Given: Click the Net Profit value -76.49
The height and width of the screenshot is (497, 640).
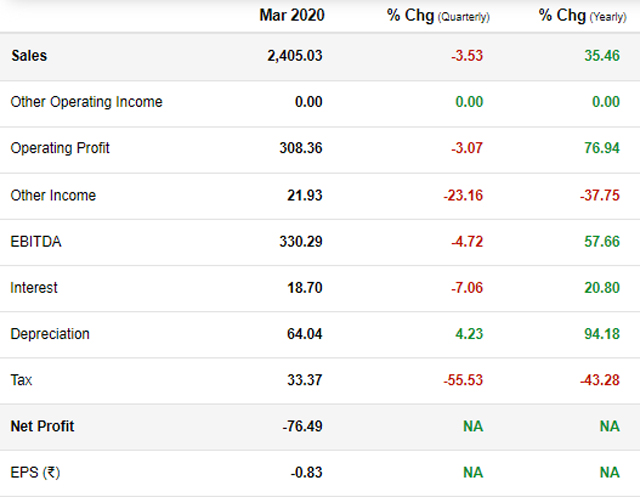Looking at the screenshot, I should [301, 426].
